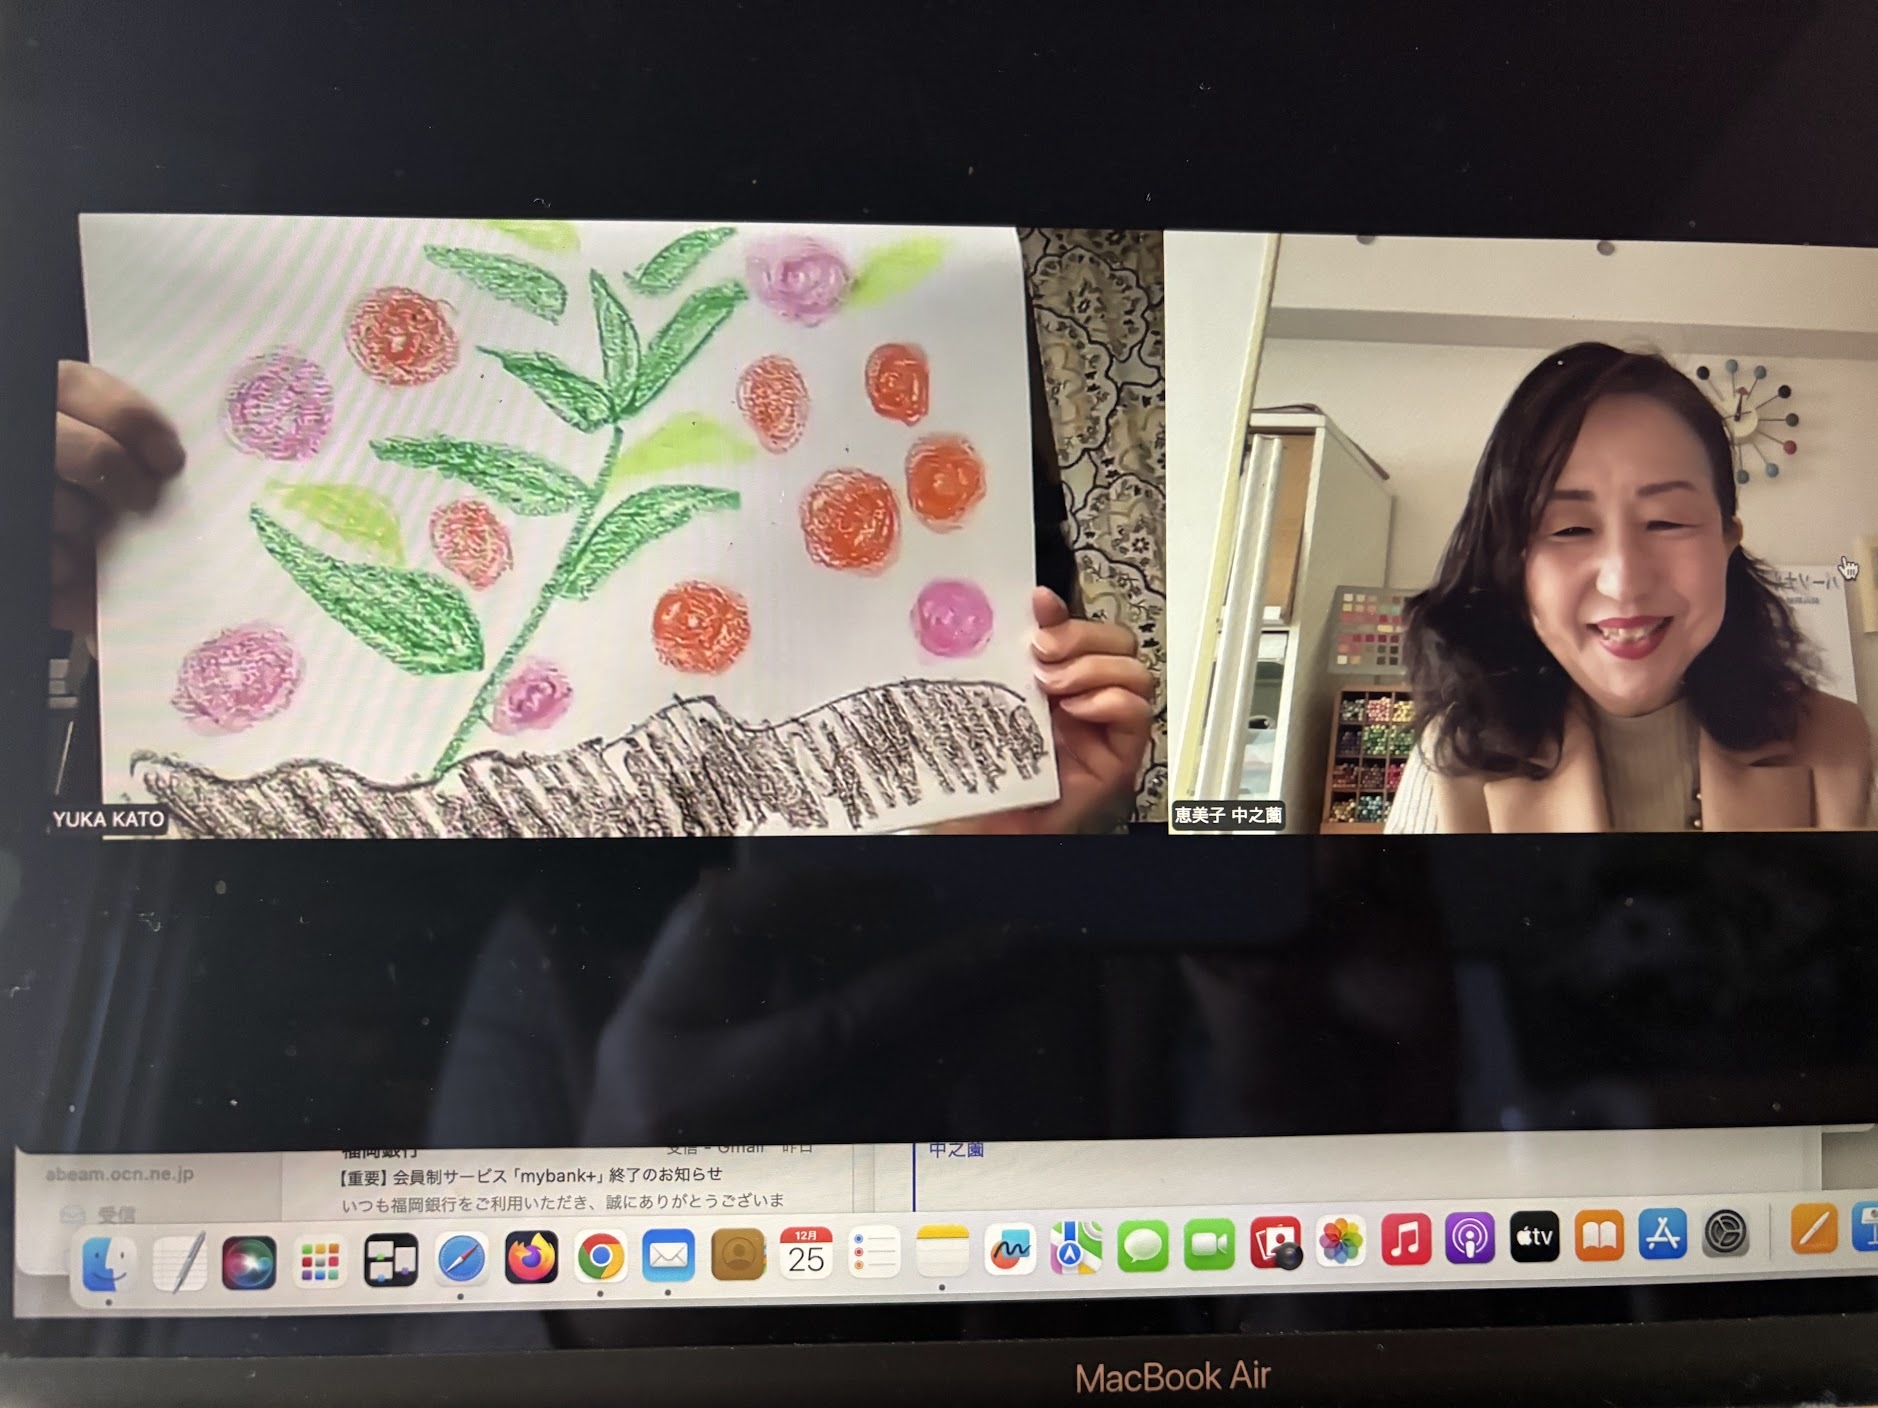Open Messages app
Viewport: 1878px width, 1408px height.
(x=1142, y=1246)
